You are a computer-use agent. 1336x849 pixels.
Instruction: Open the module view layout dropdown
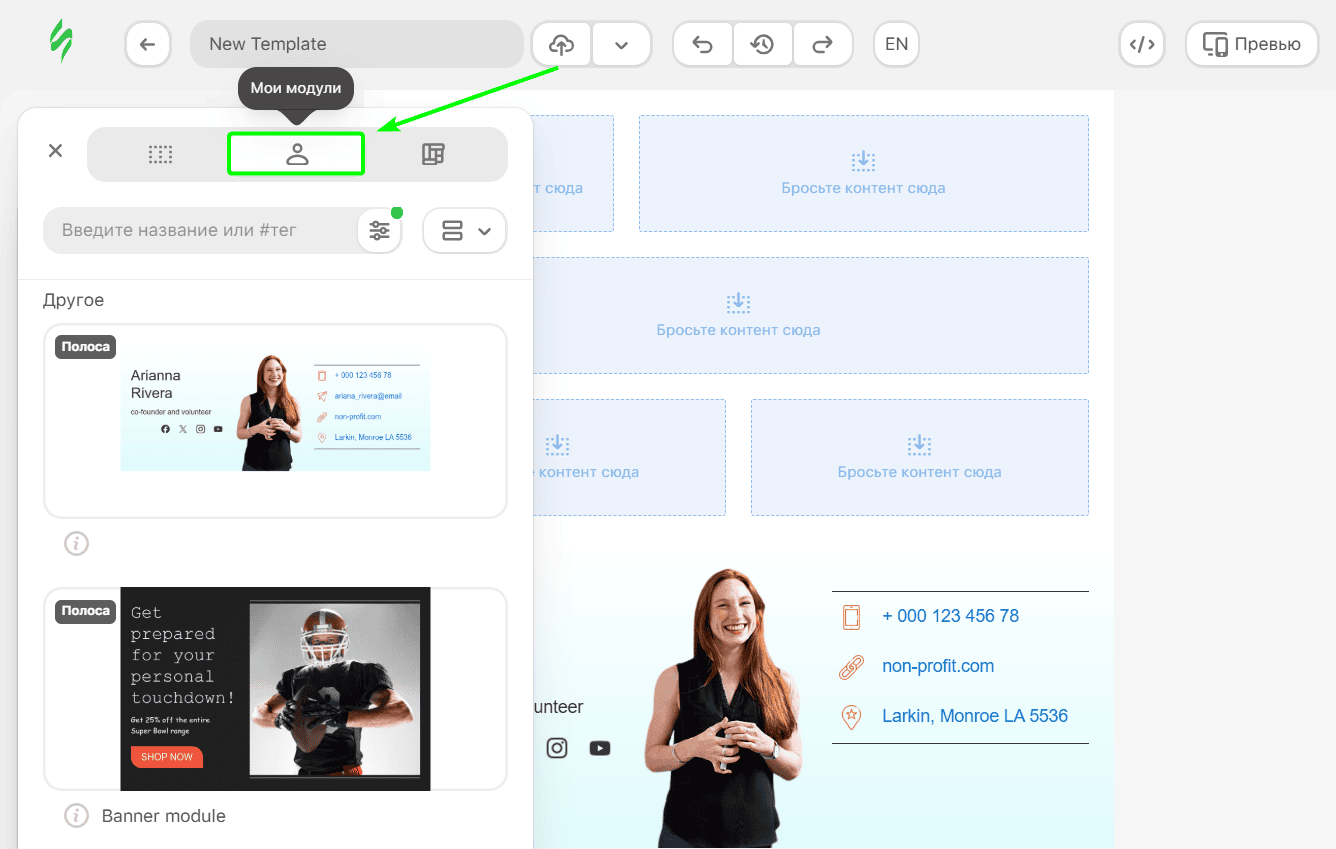(465, 231)
